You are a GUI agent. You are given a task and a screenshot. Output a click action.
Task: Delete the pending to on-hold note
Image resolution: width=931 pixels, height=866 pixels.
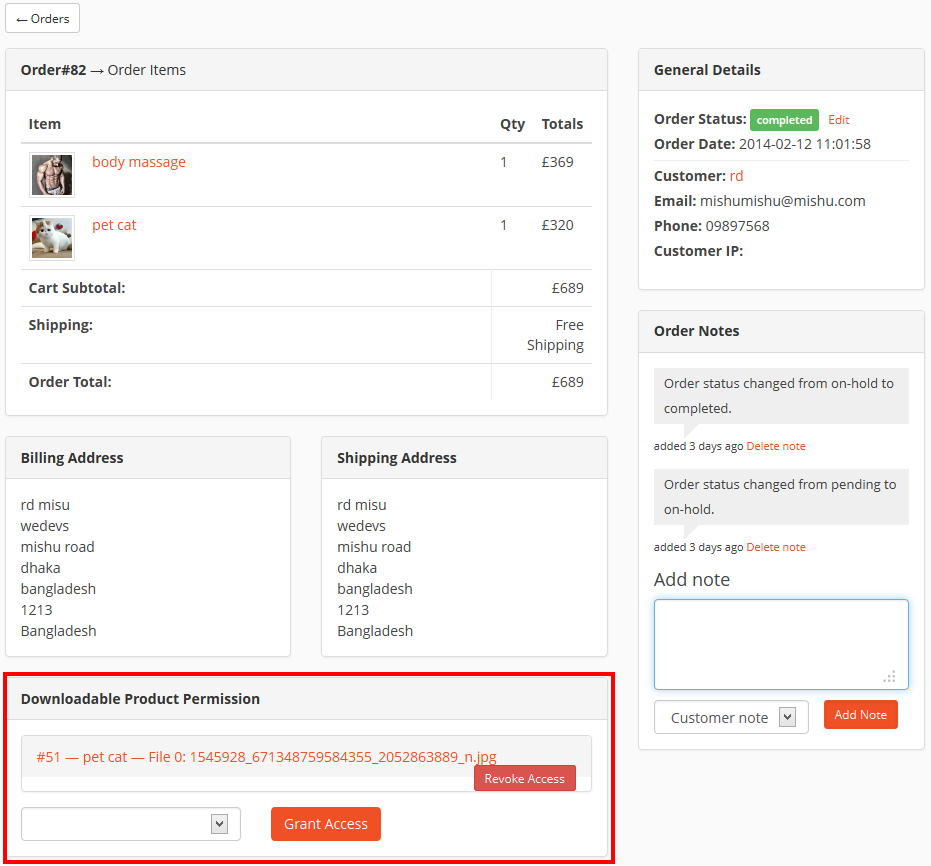(775, 547)
